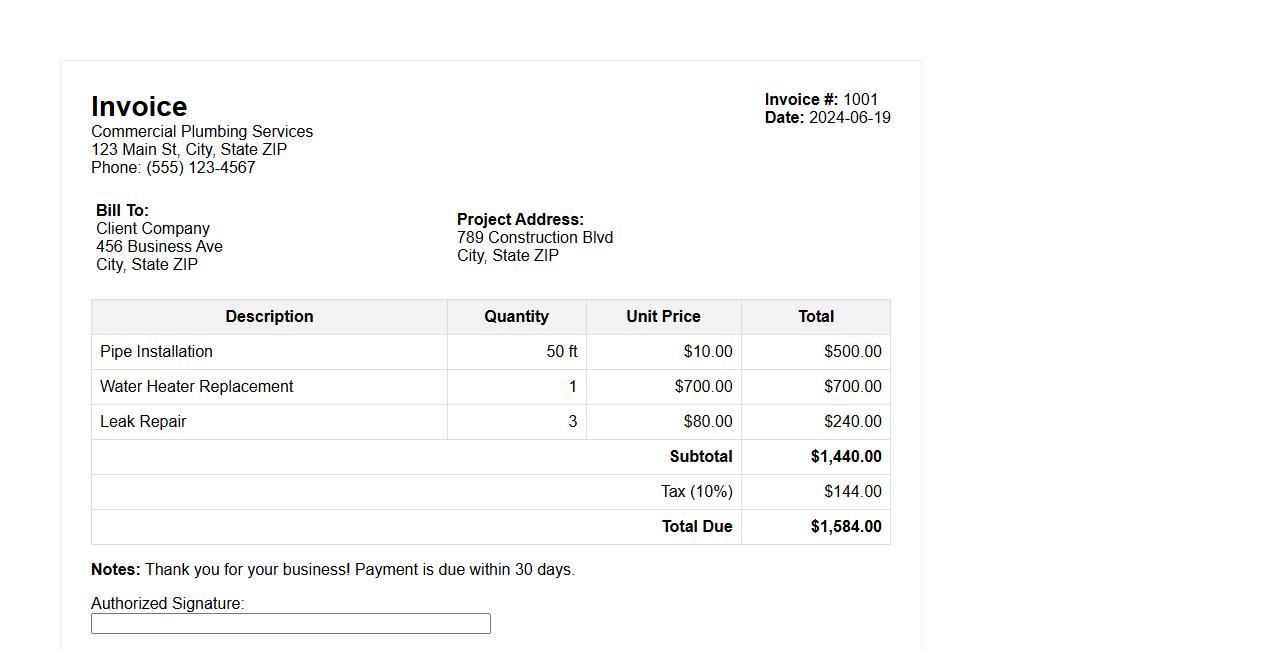Viewport: 1278px width, 650px height.
Task: Click the Project Address label
Action: (x=520, y=219)
